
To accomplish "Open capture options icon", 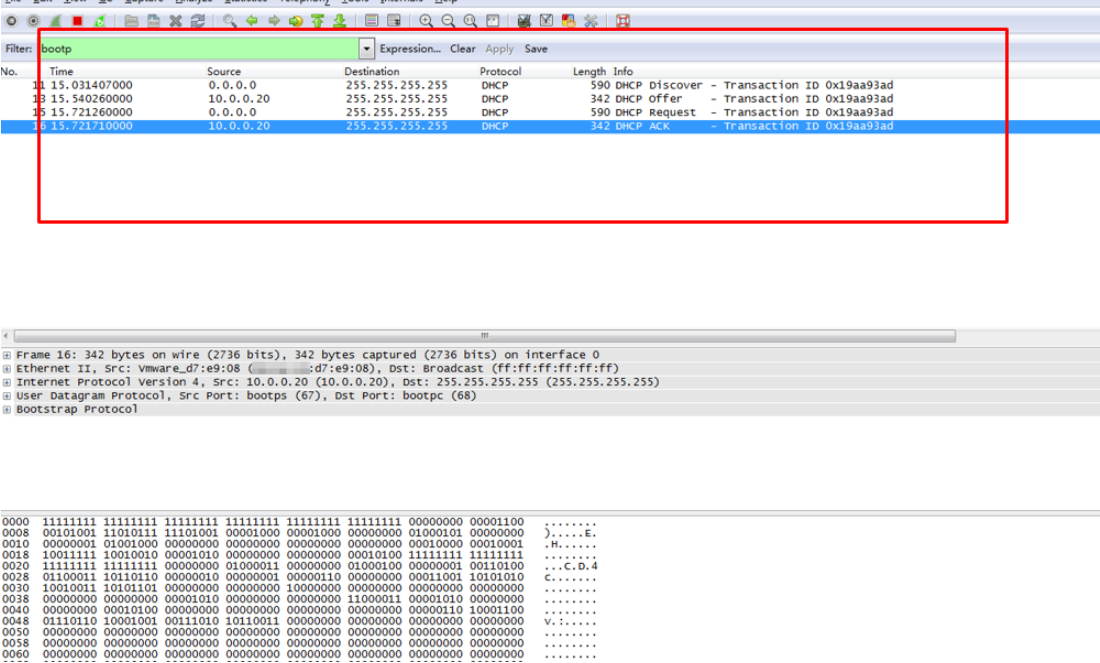I will [x=33, y=21].
